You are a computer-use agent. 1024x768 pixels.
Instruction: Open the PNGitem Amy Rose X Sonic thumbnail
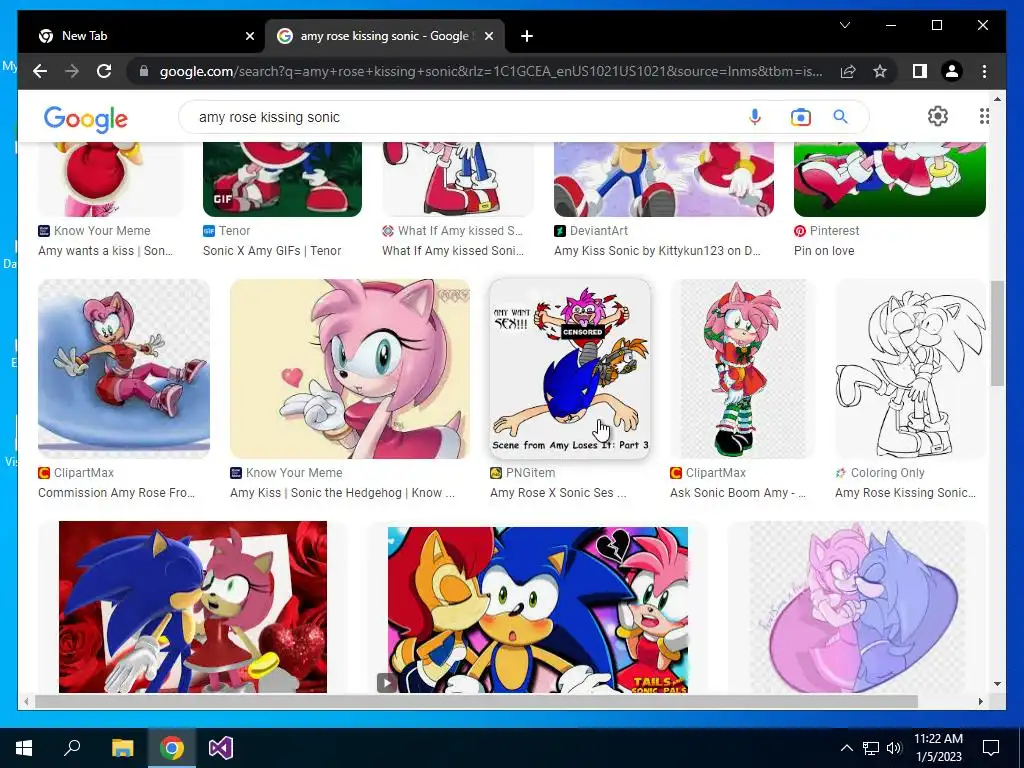[570, 368]
